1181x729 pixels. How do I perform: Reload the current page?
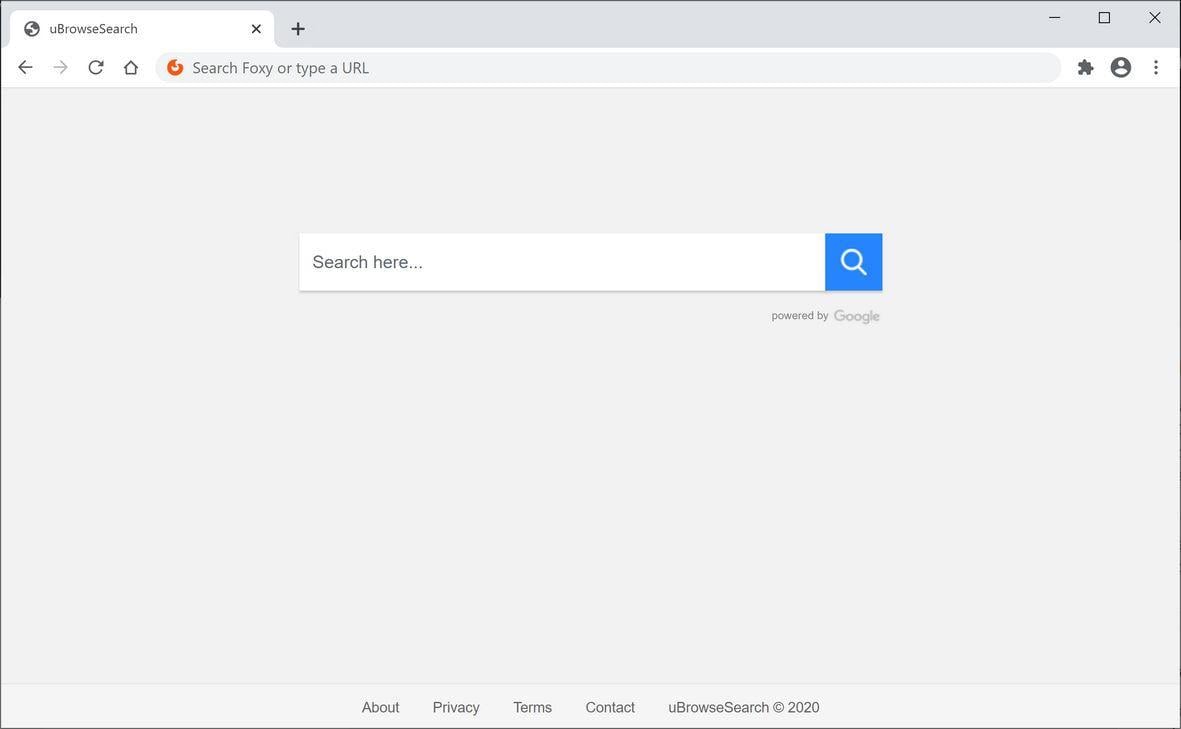(x=96, y=67)
